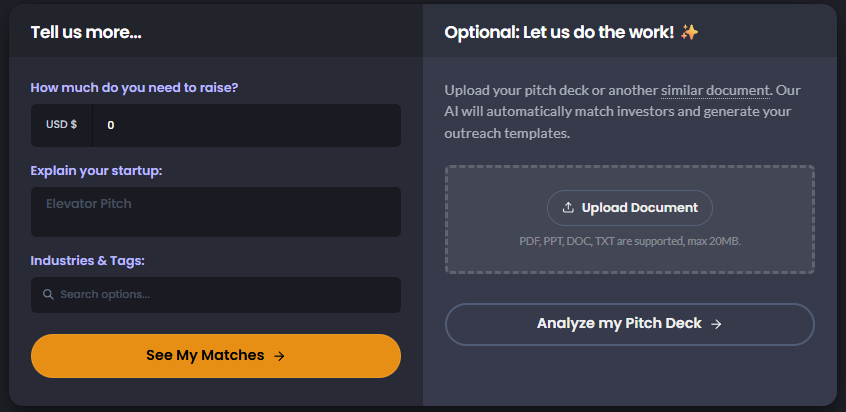Open the Industries & Tags search options box
Image resolution: width=846 pixels, height=412 pixels.
coord(216,295)
